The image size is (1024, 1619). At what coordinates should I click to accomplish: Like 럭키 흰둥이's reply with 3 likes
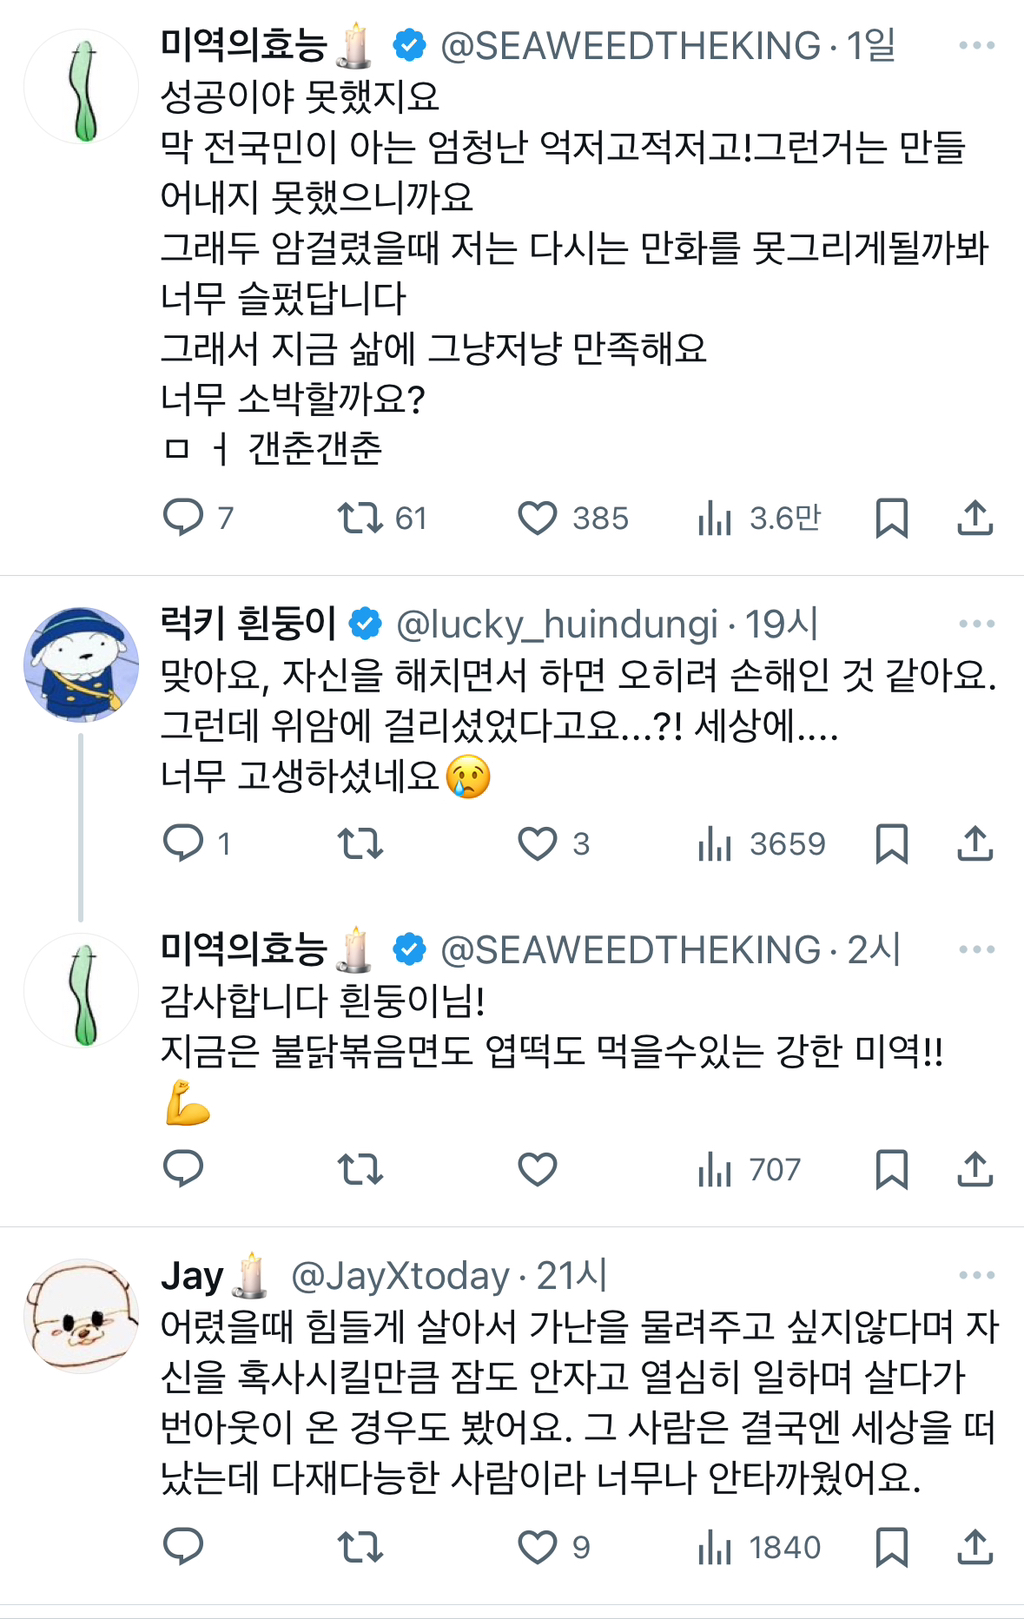(537, 844)
